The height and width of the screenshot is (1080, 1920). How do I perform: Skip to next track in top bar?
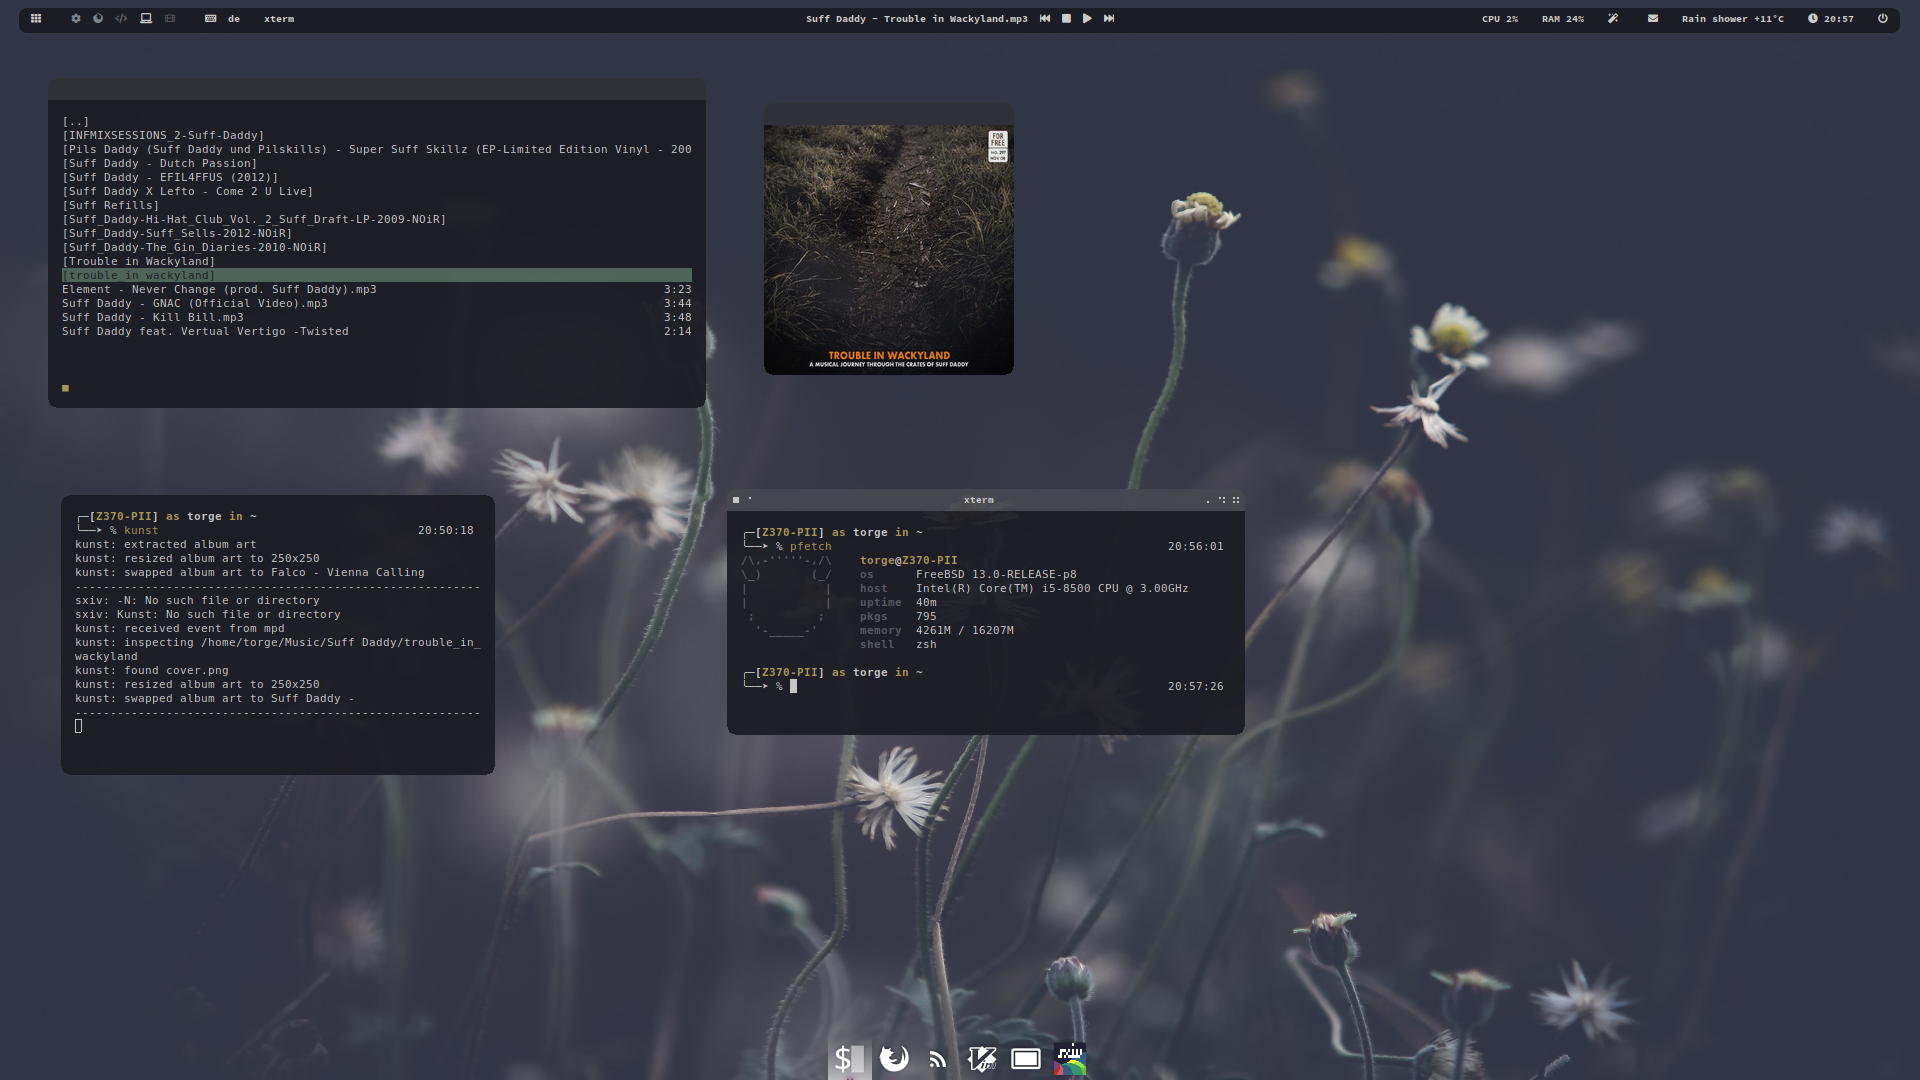click(x=1109, y=18)
